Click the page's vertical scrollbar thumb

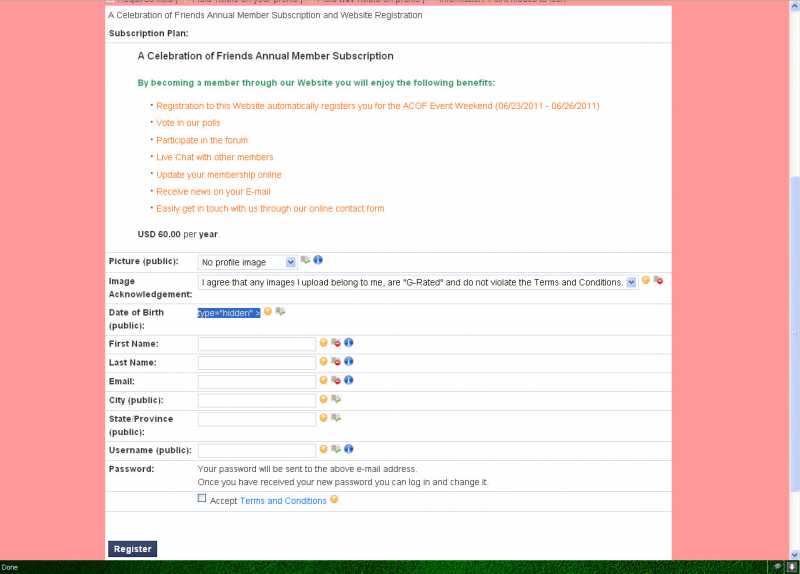point(794,334)
